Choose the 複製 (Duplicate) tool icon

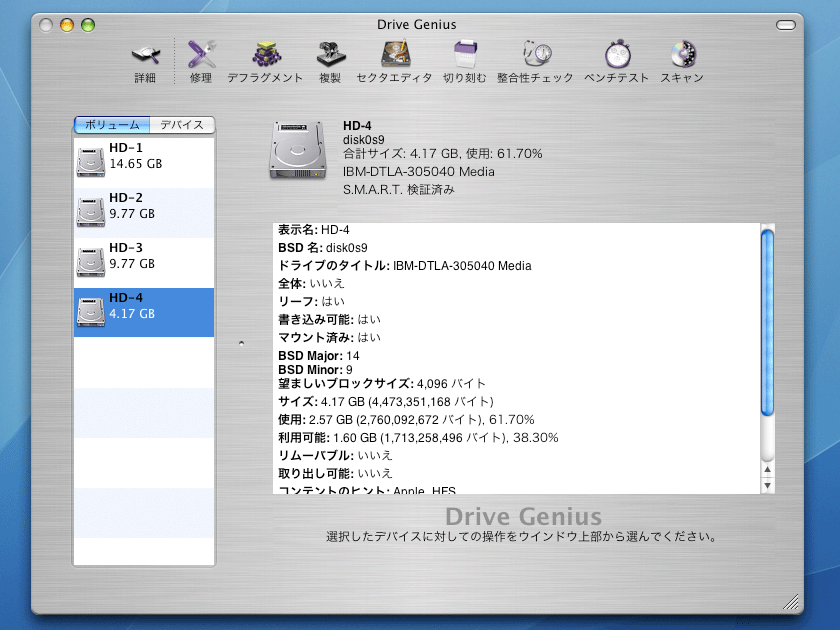point(331,54)
